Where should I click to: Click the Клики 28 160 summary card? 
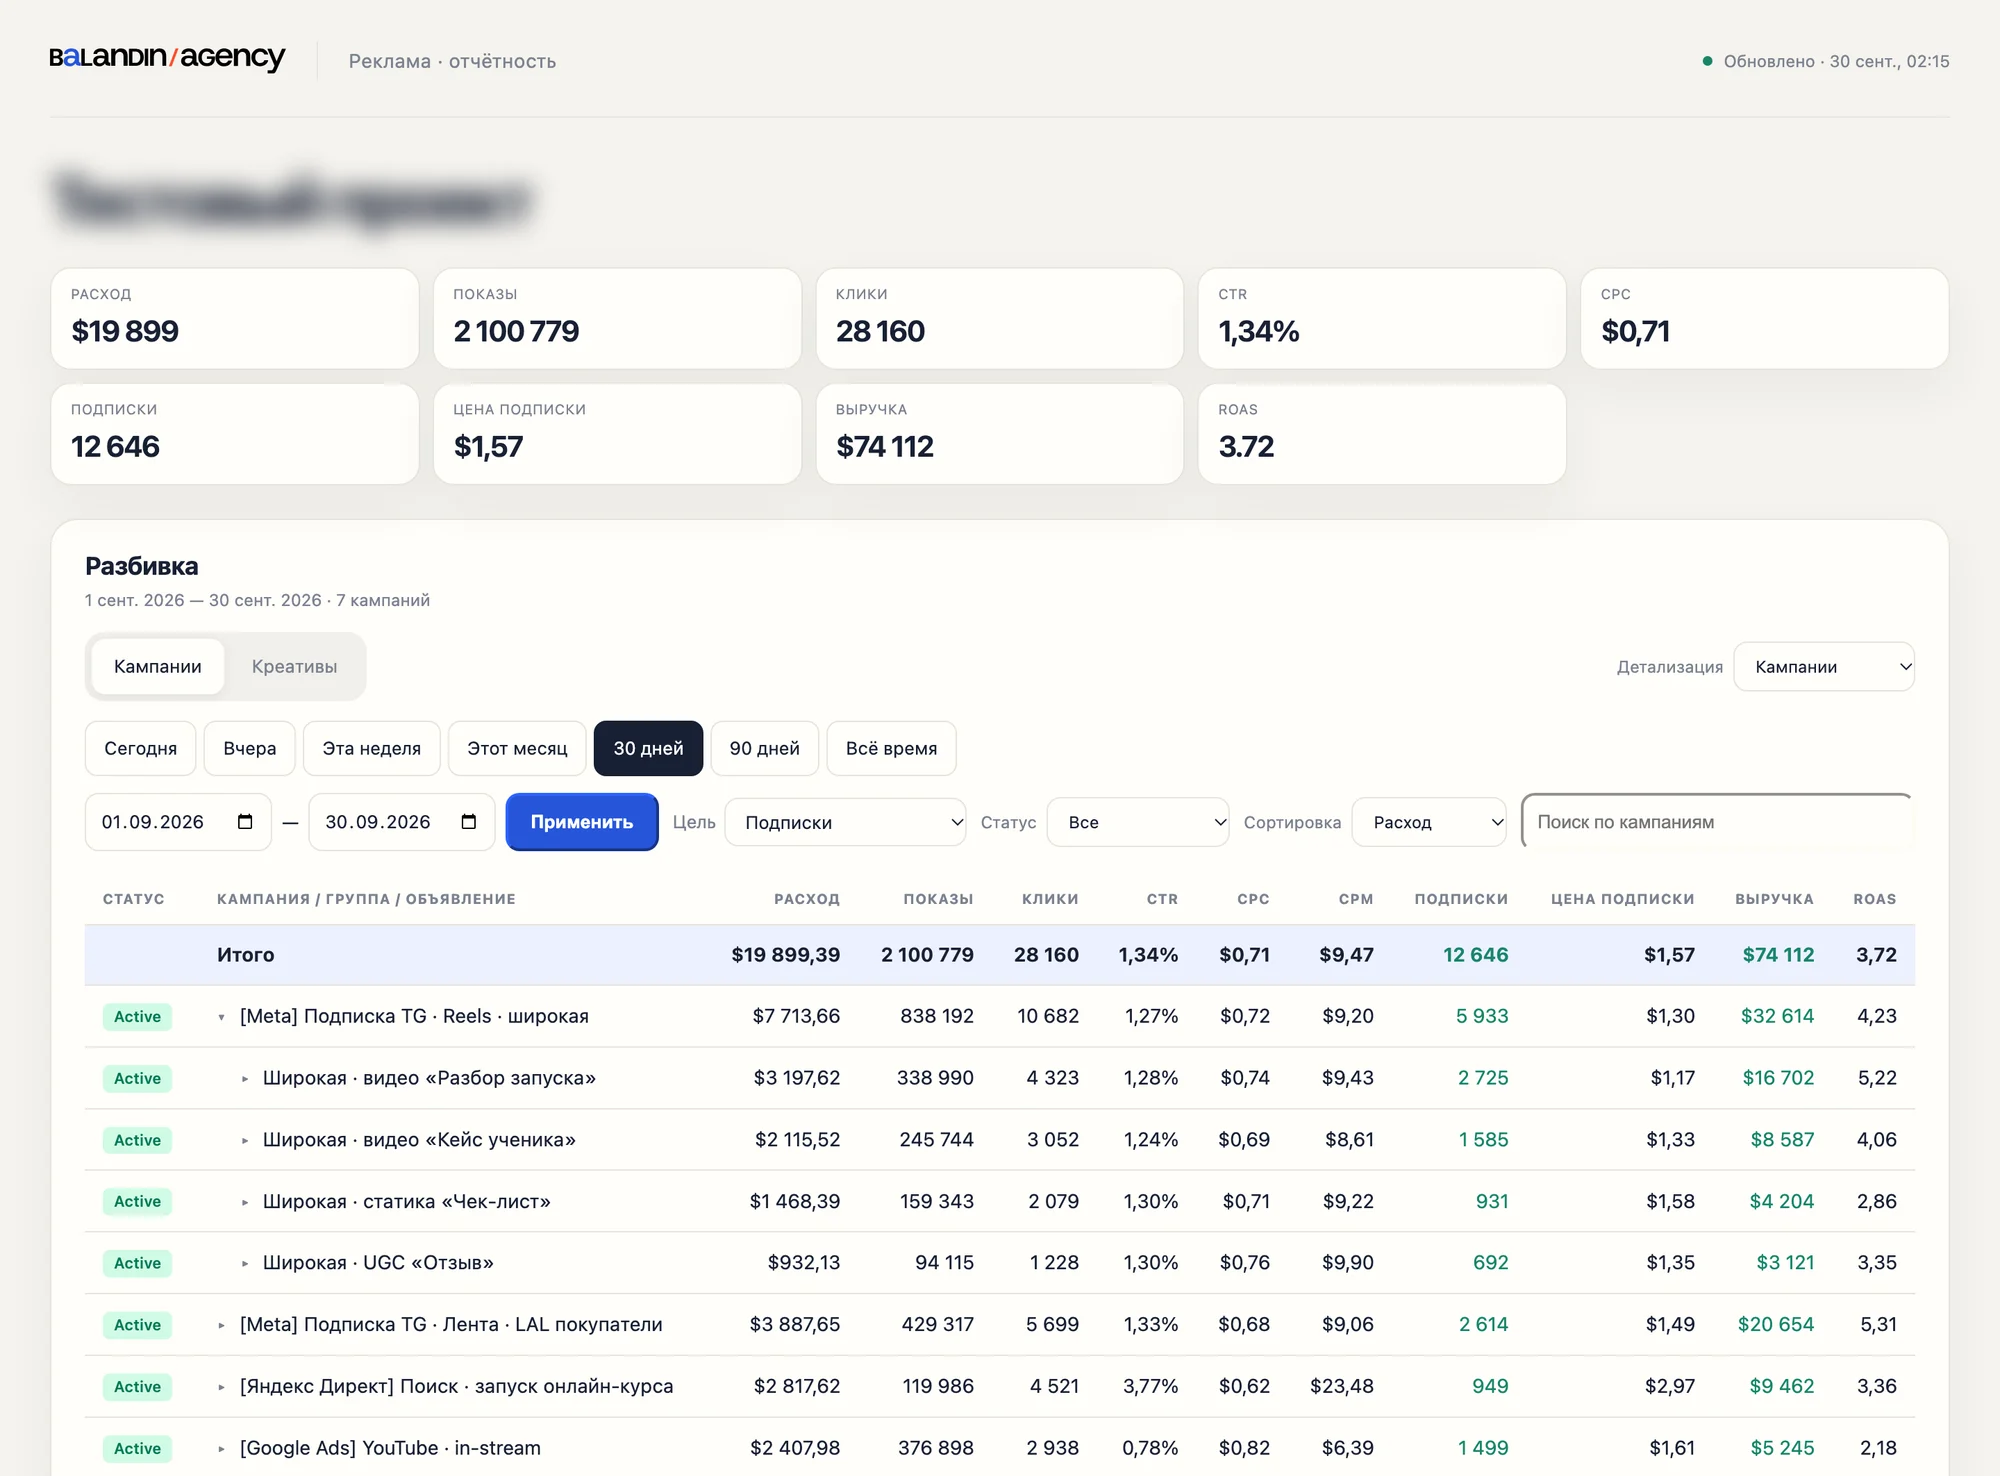click(x=1000, y=319)
